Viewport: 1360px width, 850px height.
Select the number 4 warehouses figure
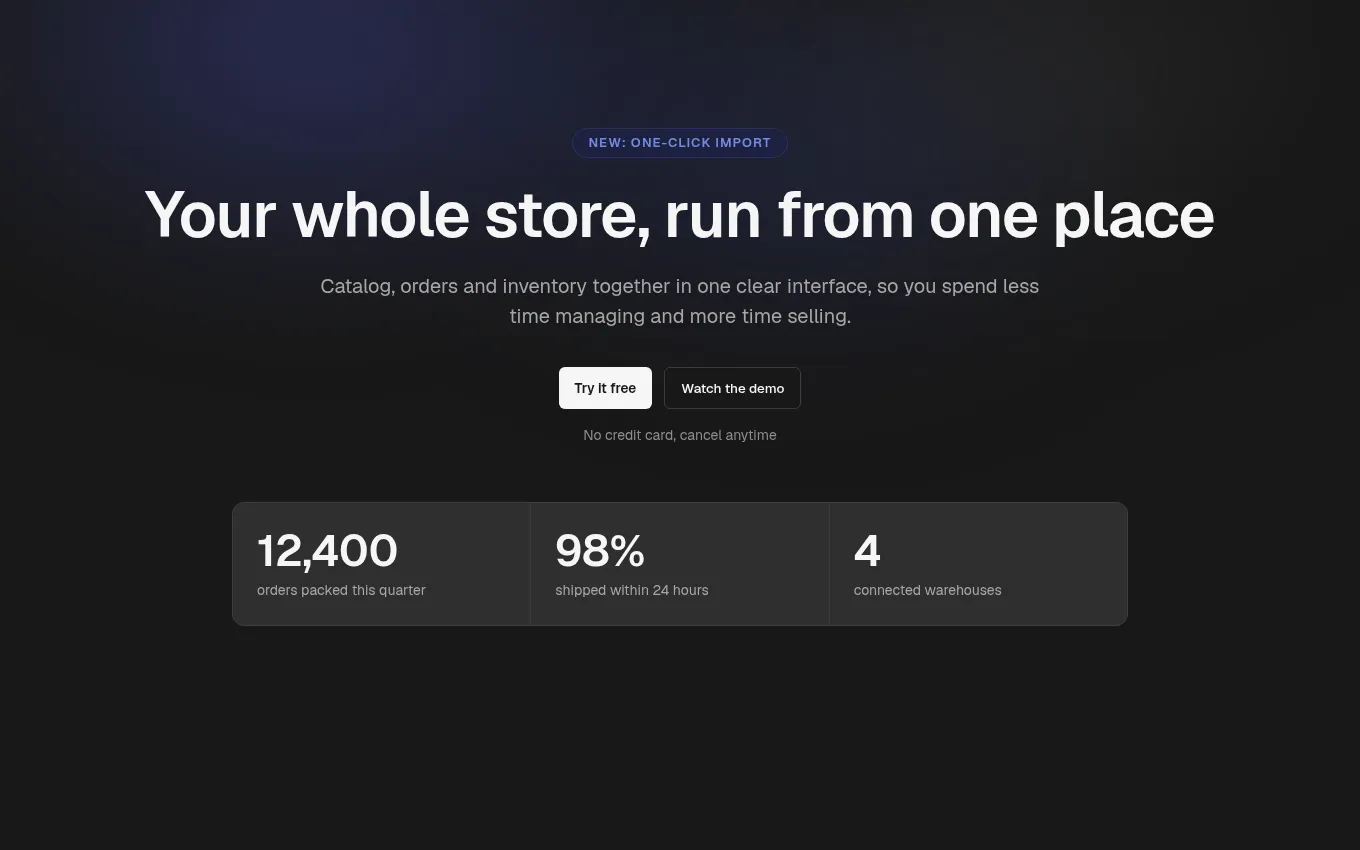click(x=867, y=551)
